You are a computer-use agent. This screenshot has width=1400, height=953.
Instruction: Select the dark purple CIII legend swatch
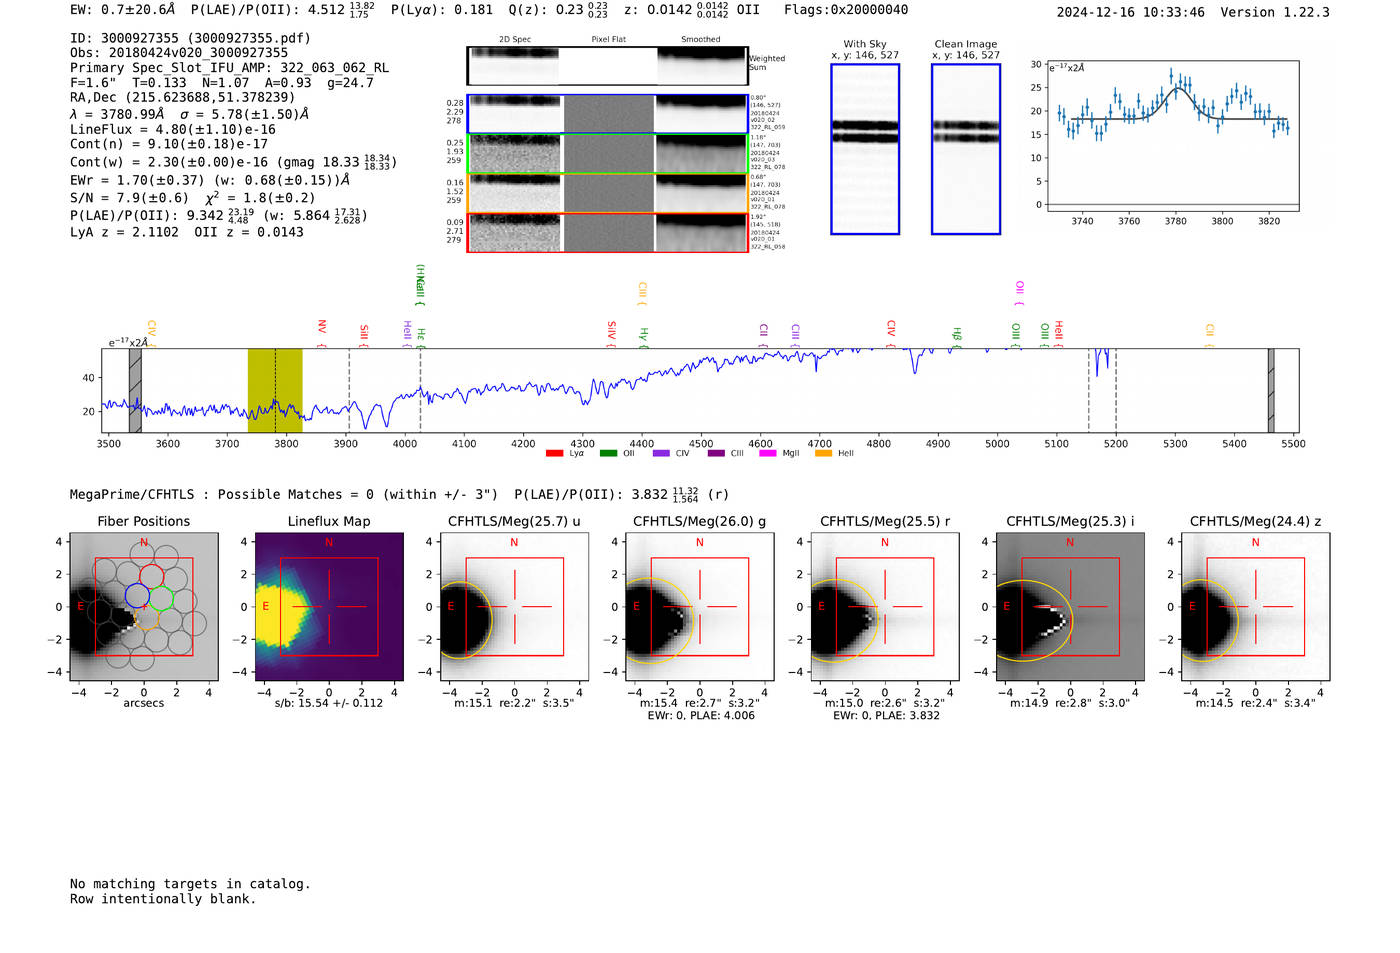(x=715, y=454)
